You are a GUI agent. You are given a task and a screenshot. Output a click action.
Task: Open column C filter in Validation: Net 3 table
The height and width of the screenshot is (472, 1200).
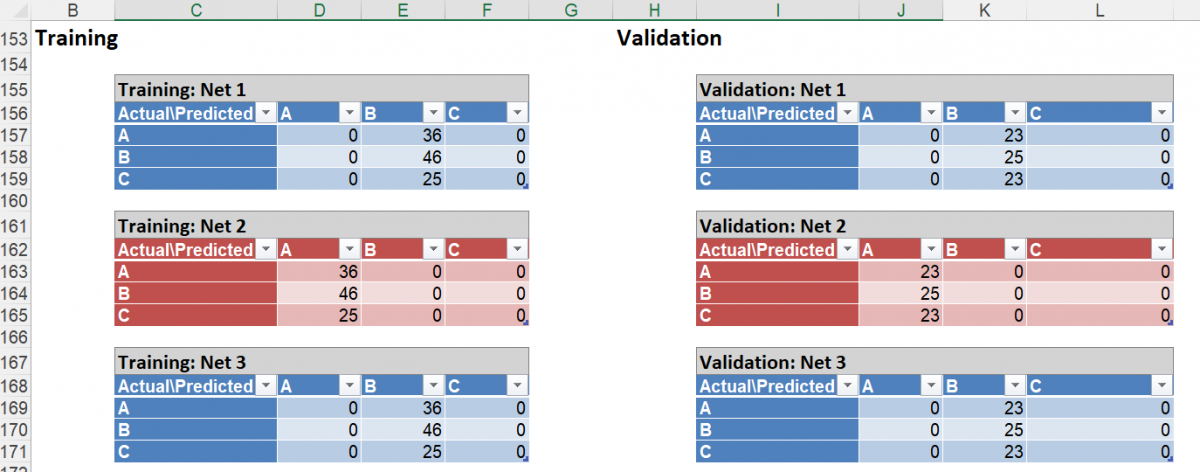[1162, 386]
